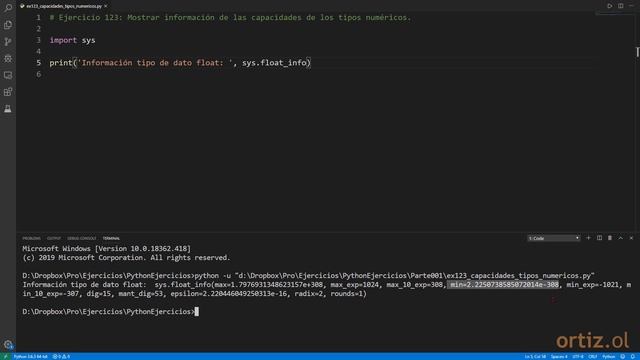
Task: Click the remote window indicator in status bar
Action: 5,357
